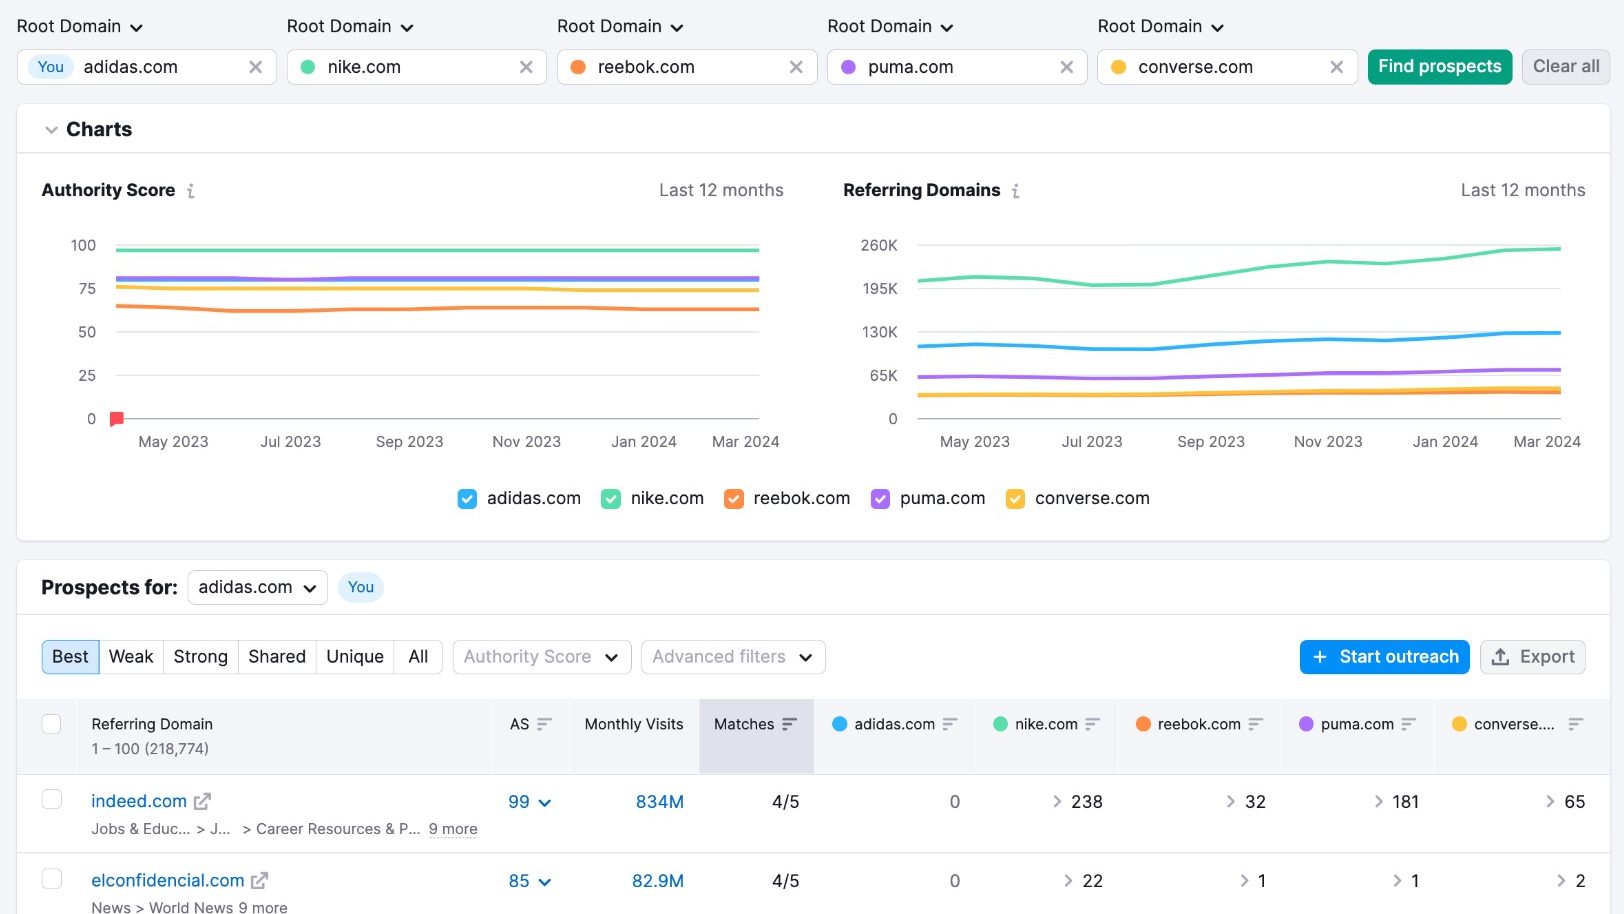Open the elconfidencial.com domain link
The width and height of the screenshot is (1624, 914).
pyautogui.click(x=168, y=880)
